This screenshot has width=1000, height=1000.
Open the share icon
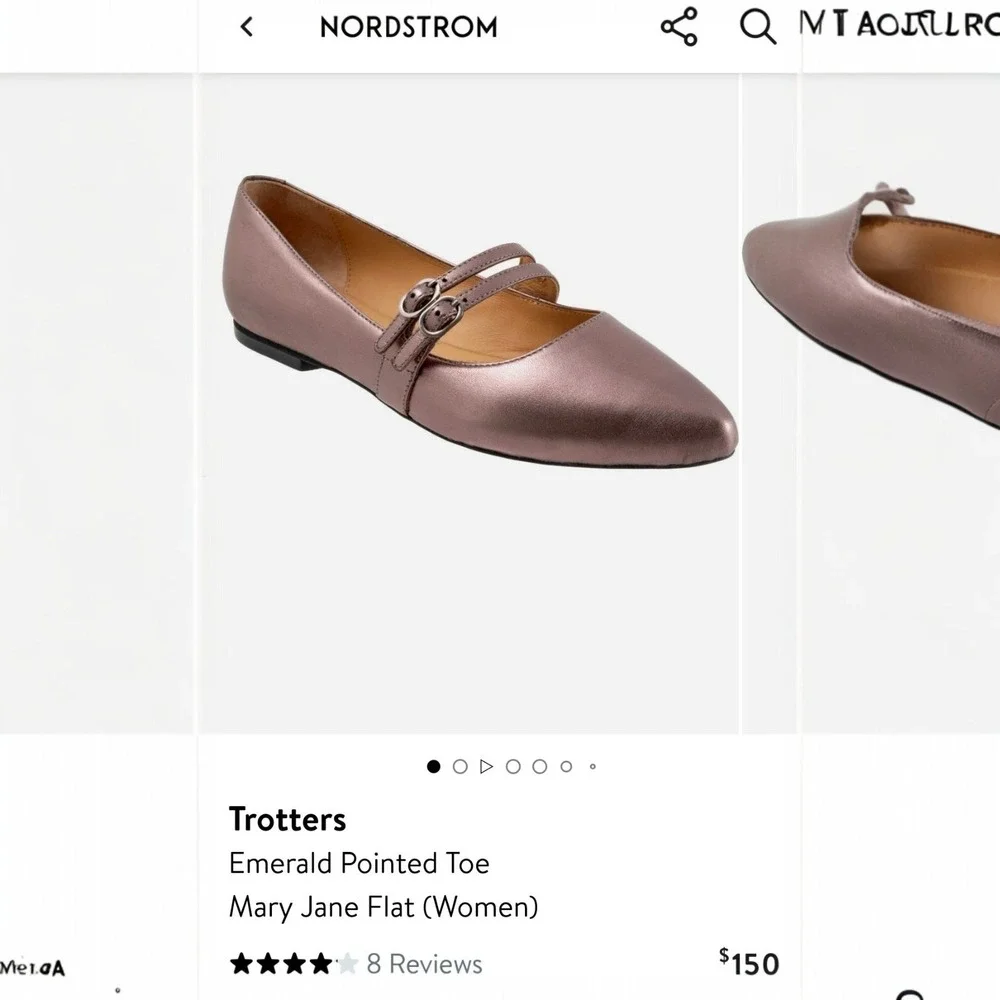tap(679, 27)
